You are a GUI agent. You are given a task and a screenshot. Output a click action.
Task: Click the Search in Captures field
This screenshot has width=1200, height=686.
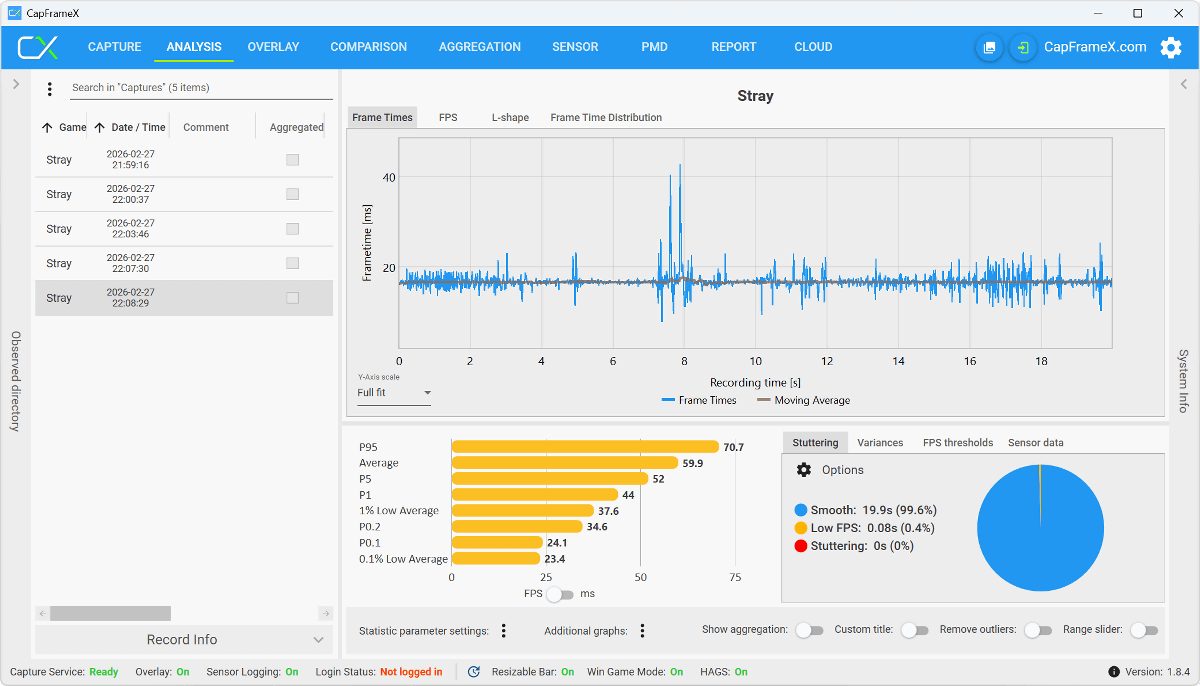(x=200, y=88)
